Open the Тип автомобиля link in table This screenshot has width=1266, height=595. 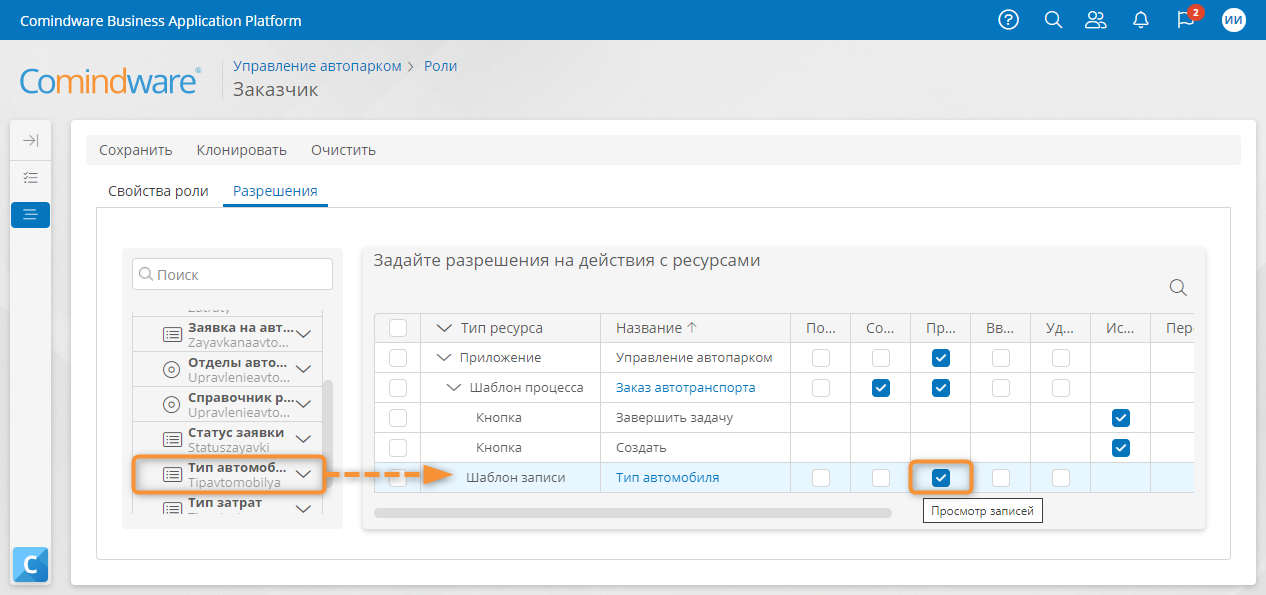(667, 478)
